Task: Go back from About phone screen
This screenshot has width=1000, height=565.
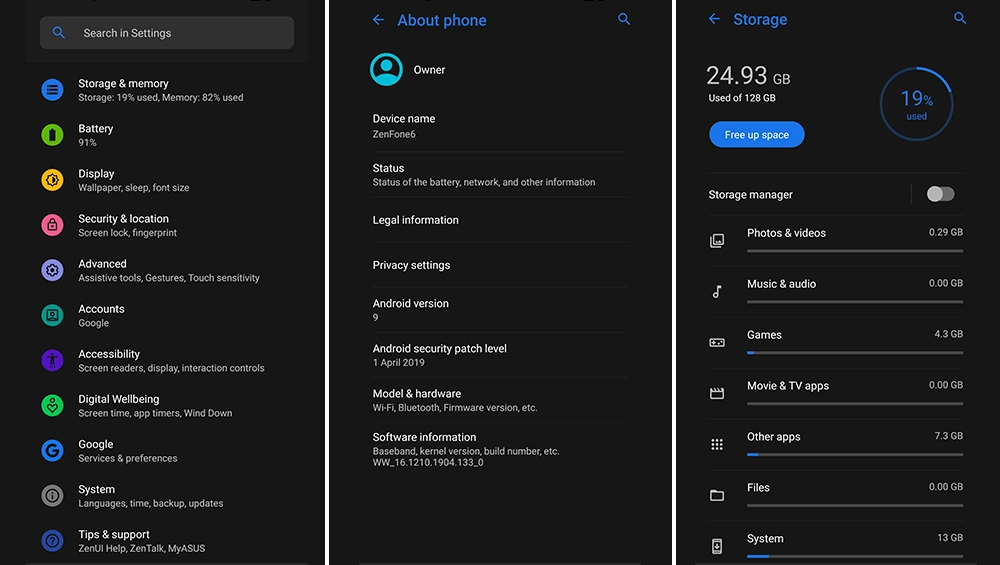Action: click(x=378, y=20)
